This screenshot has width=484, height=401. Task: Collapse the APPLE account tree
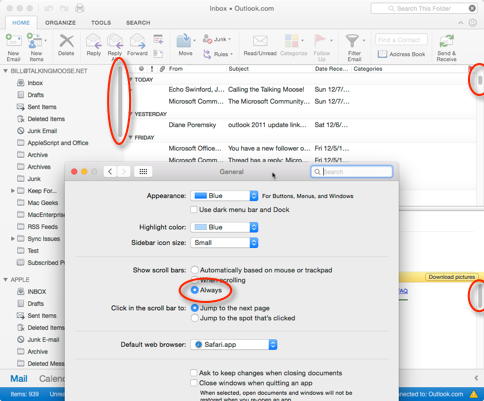[x=6, y=280]
